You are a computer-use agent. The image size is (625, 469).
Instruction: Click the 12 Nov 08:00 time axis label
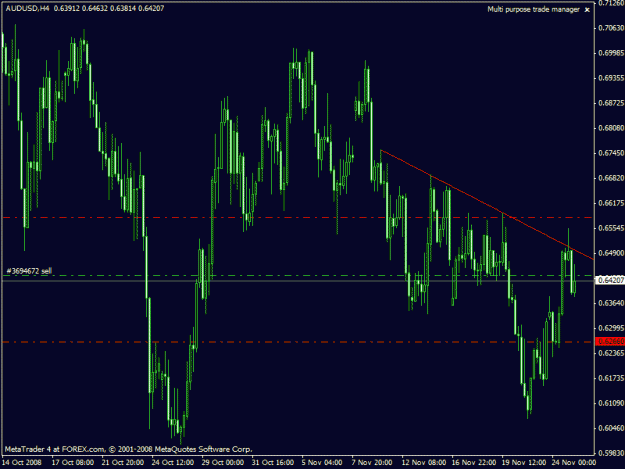pos(424,462)
